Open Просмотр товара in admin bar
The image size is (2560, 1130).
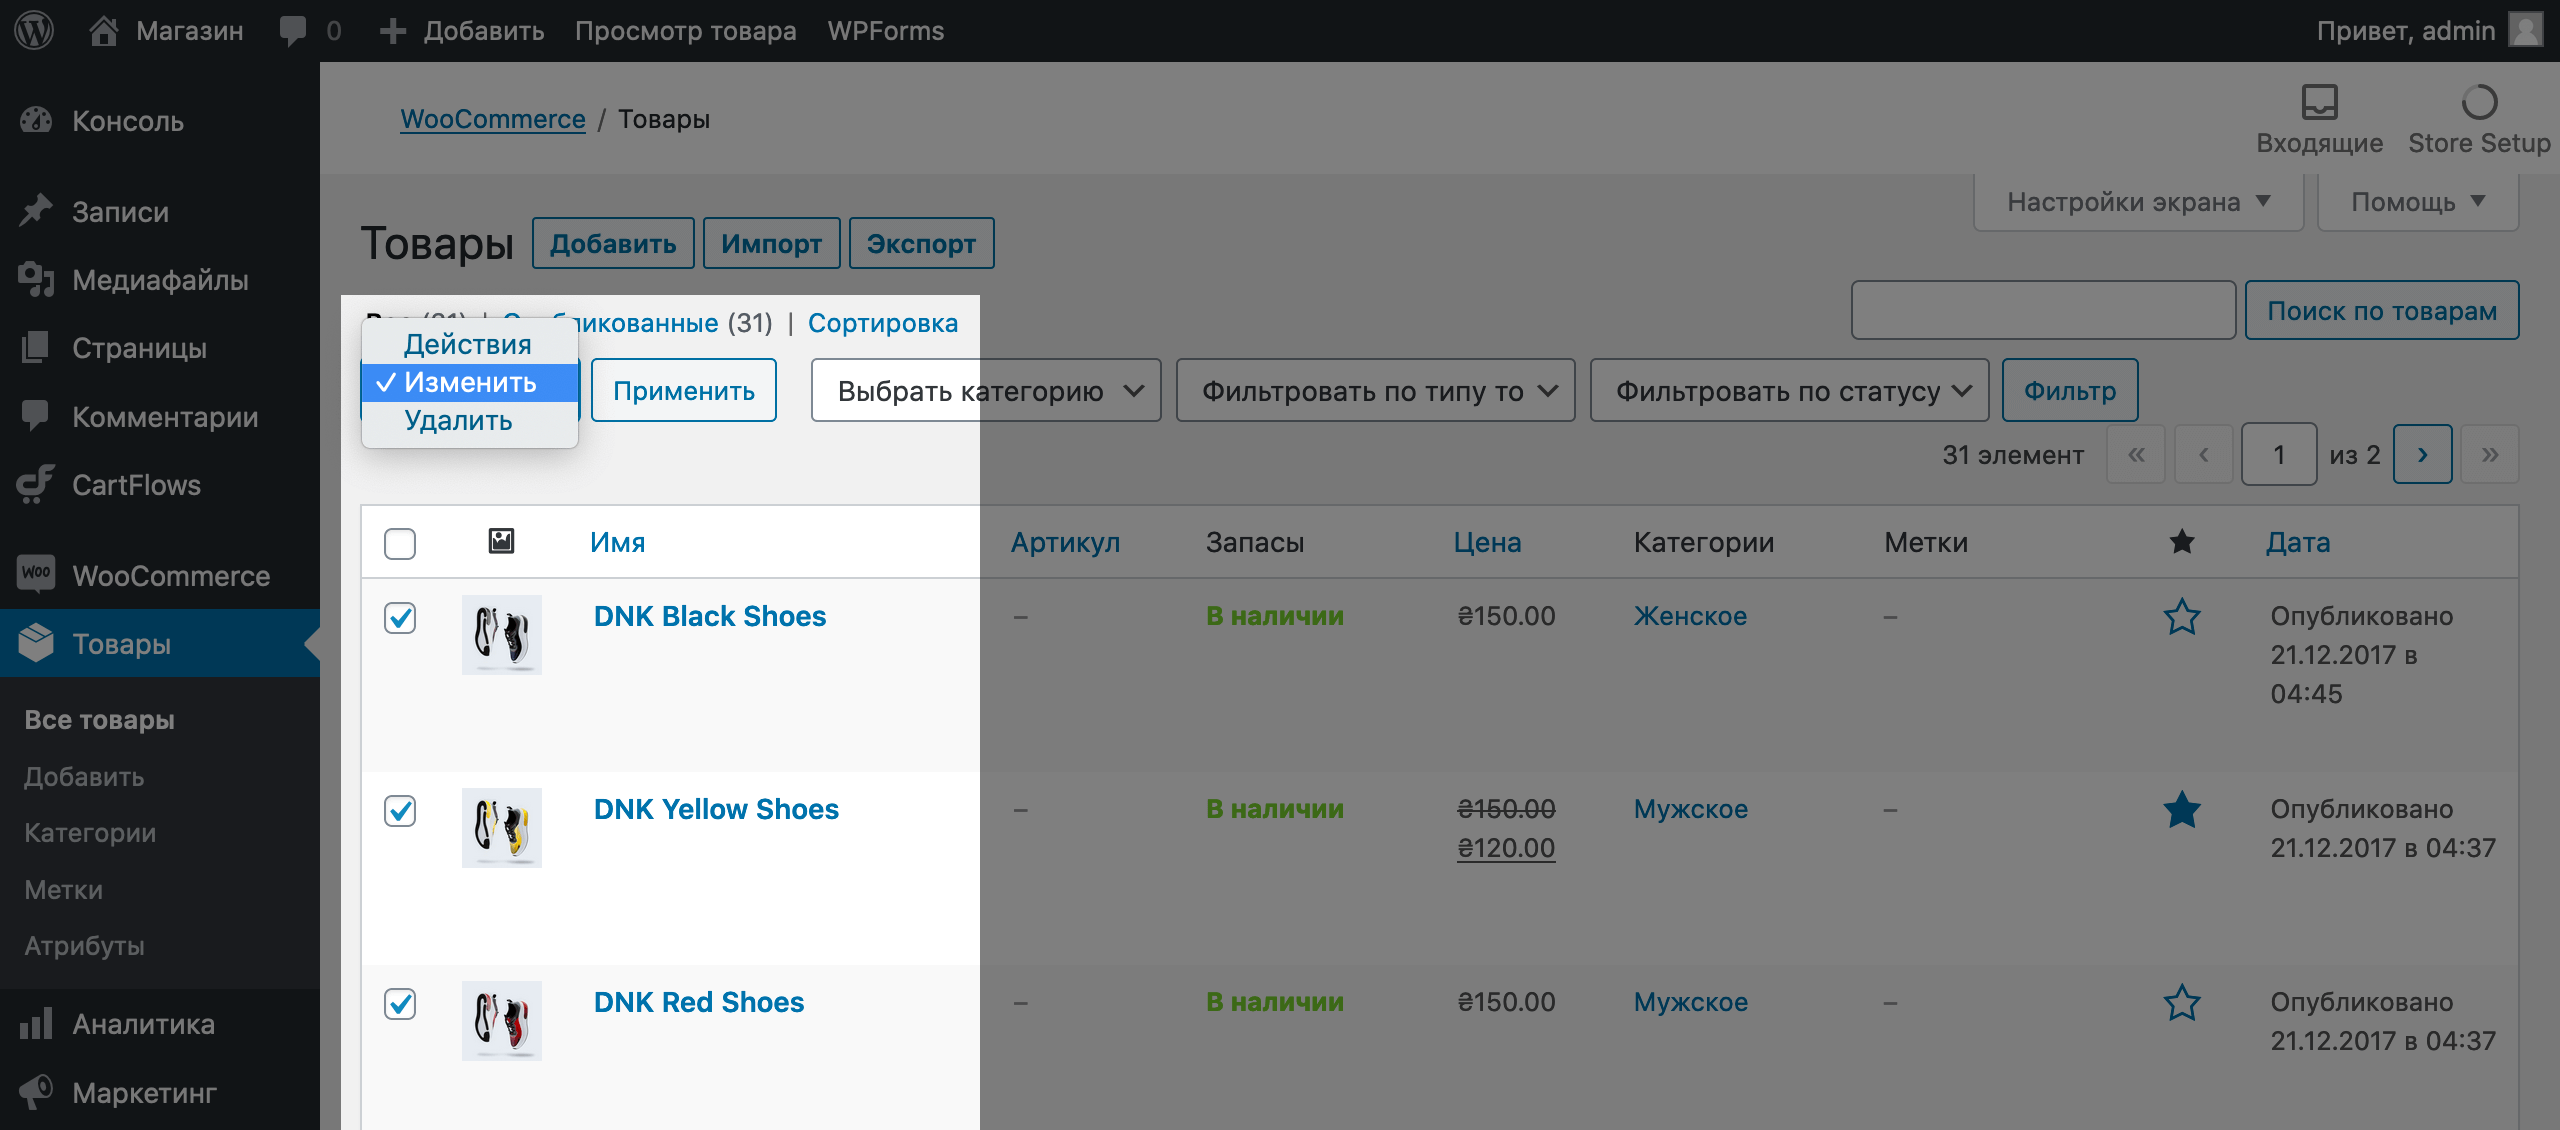point(686,31)
